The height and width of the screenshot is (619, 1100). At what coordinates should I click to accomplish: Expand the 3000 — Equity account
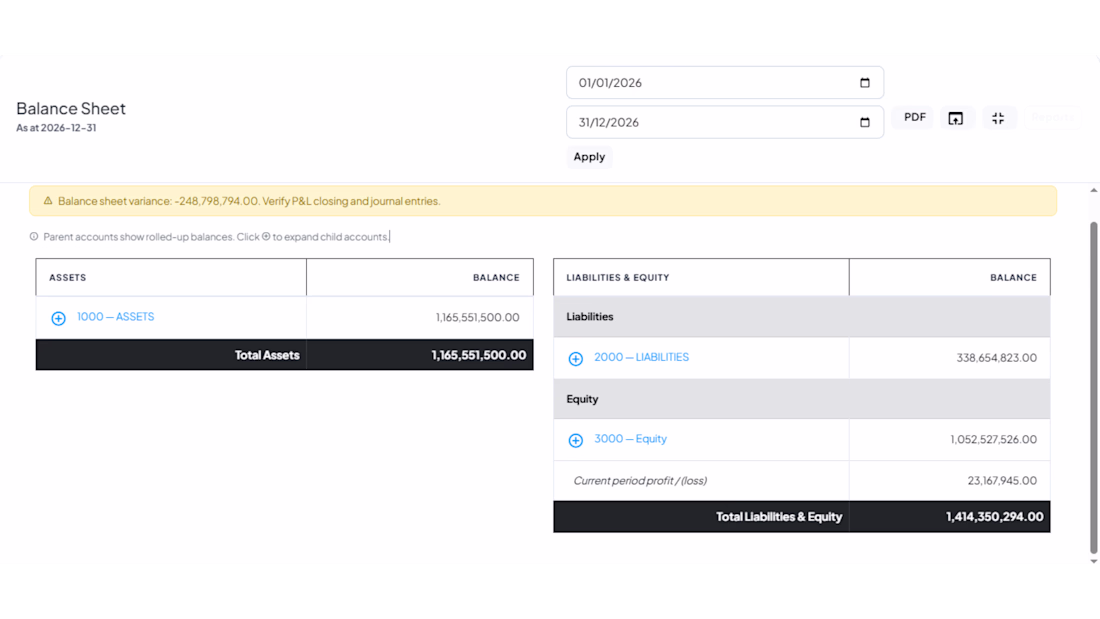[x=575, y=440]
